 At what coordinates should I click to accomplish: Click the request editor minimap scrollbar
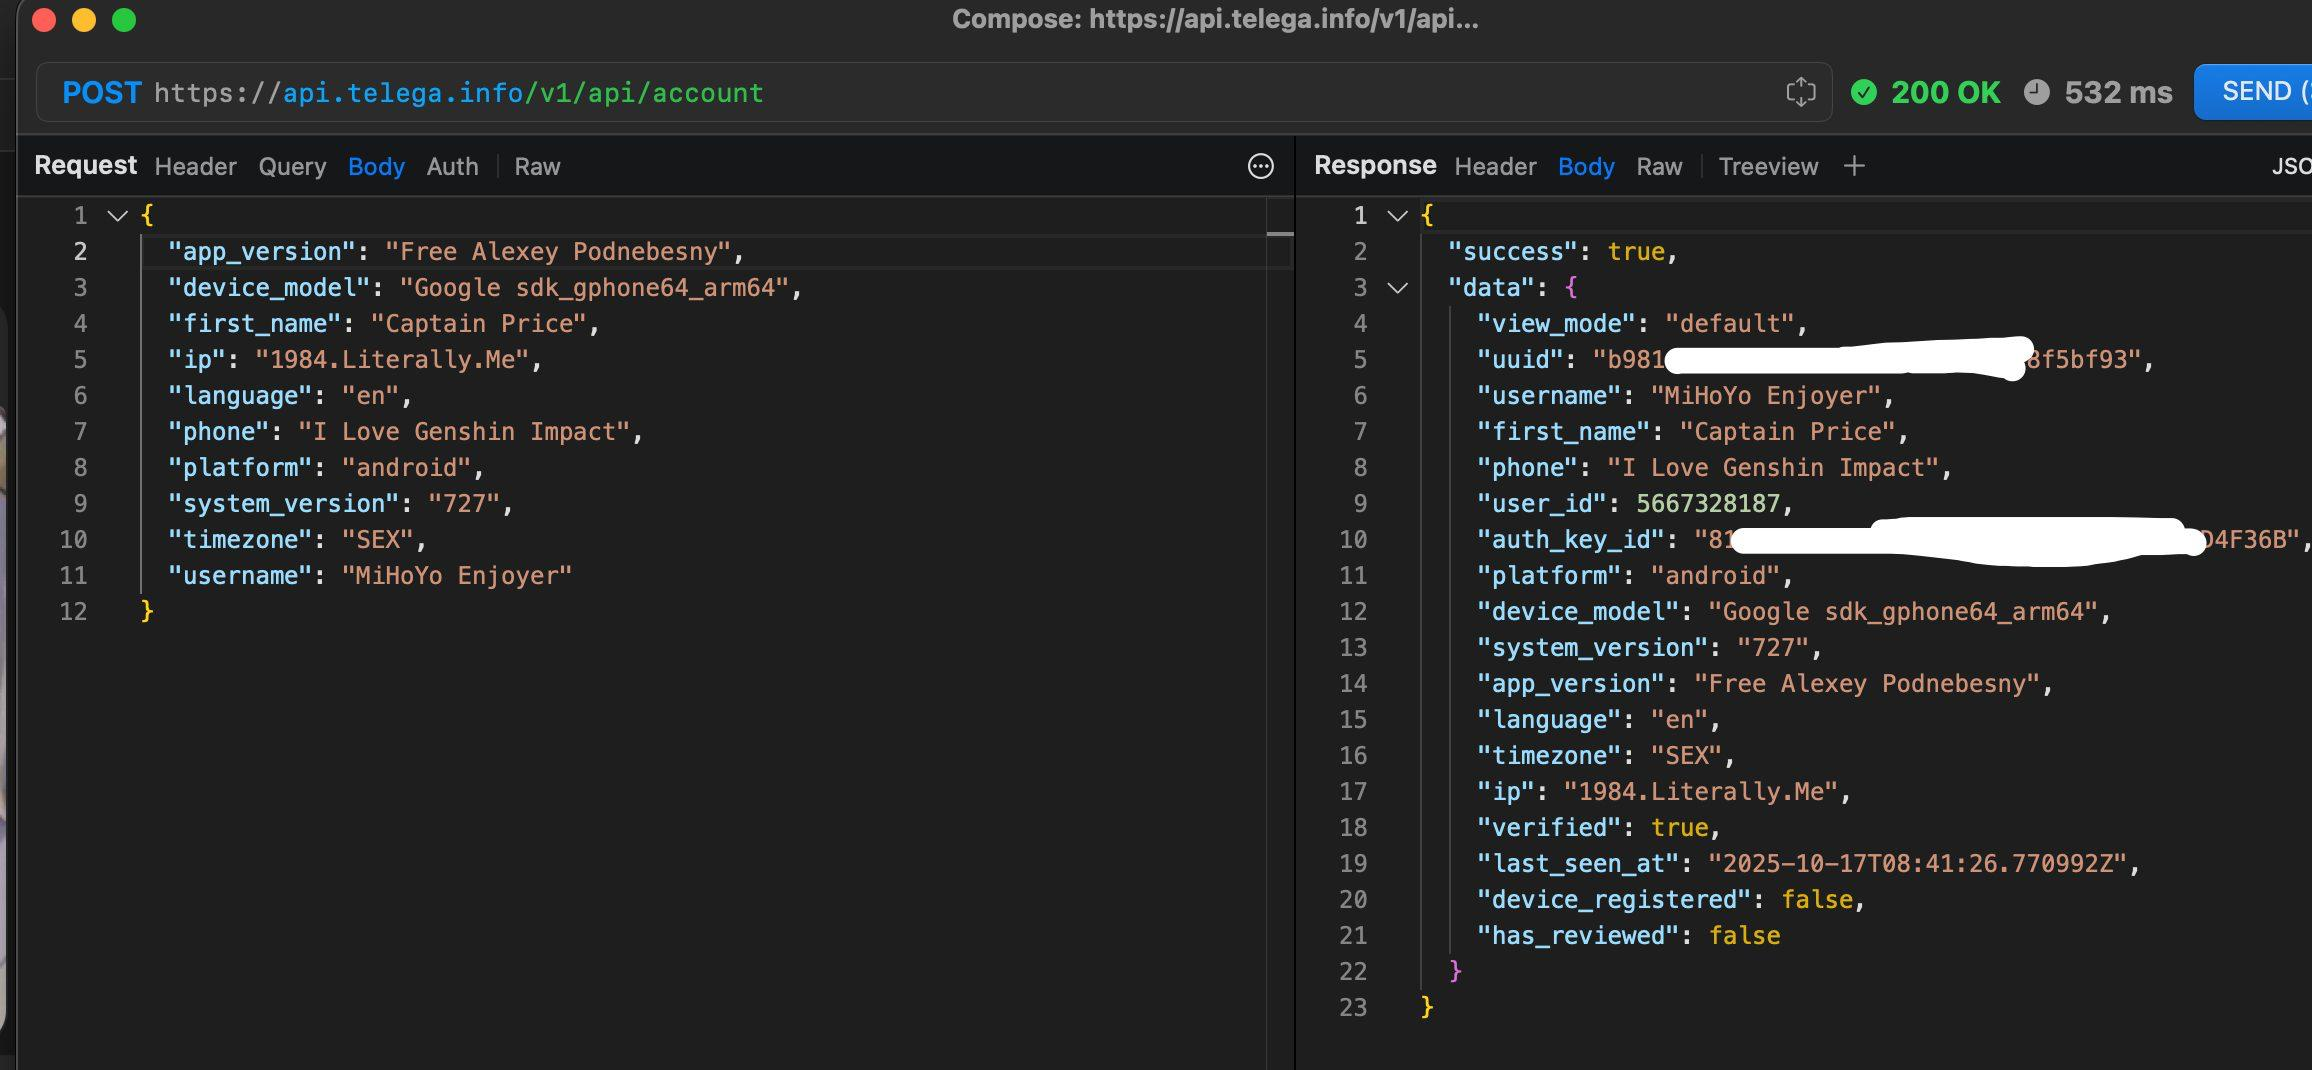[1280, 234]
